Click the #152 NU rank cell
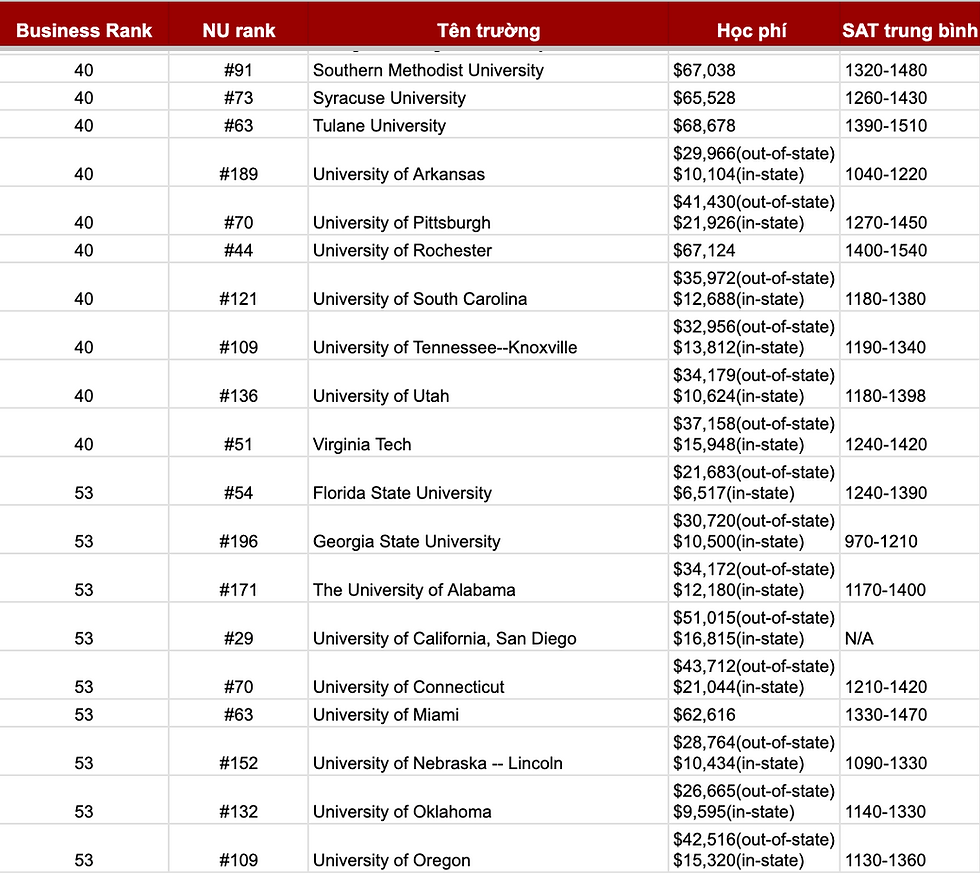Screen dimensions: 980x873 [x=238, y=752]
